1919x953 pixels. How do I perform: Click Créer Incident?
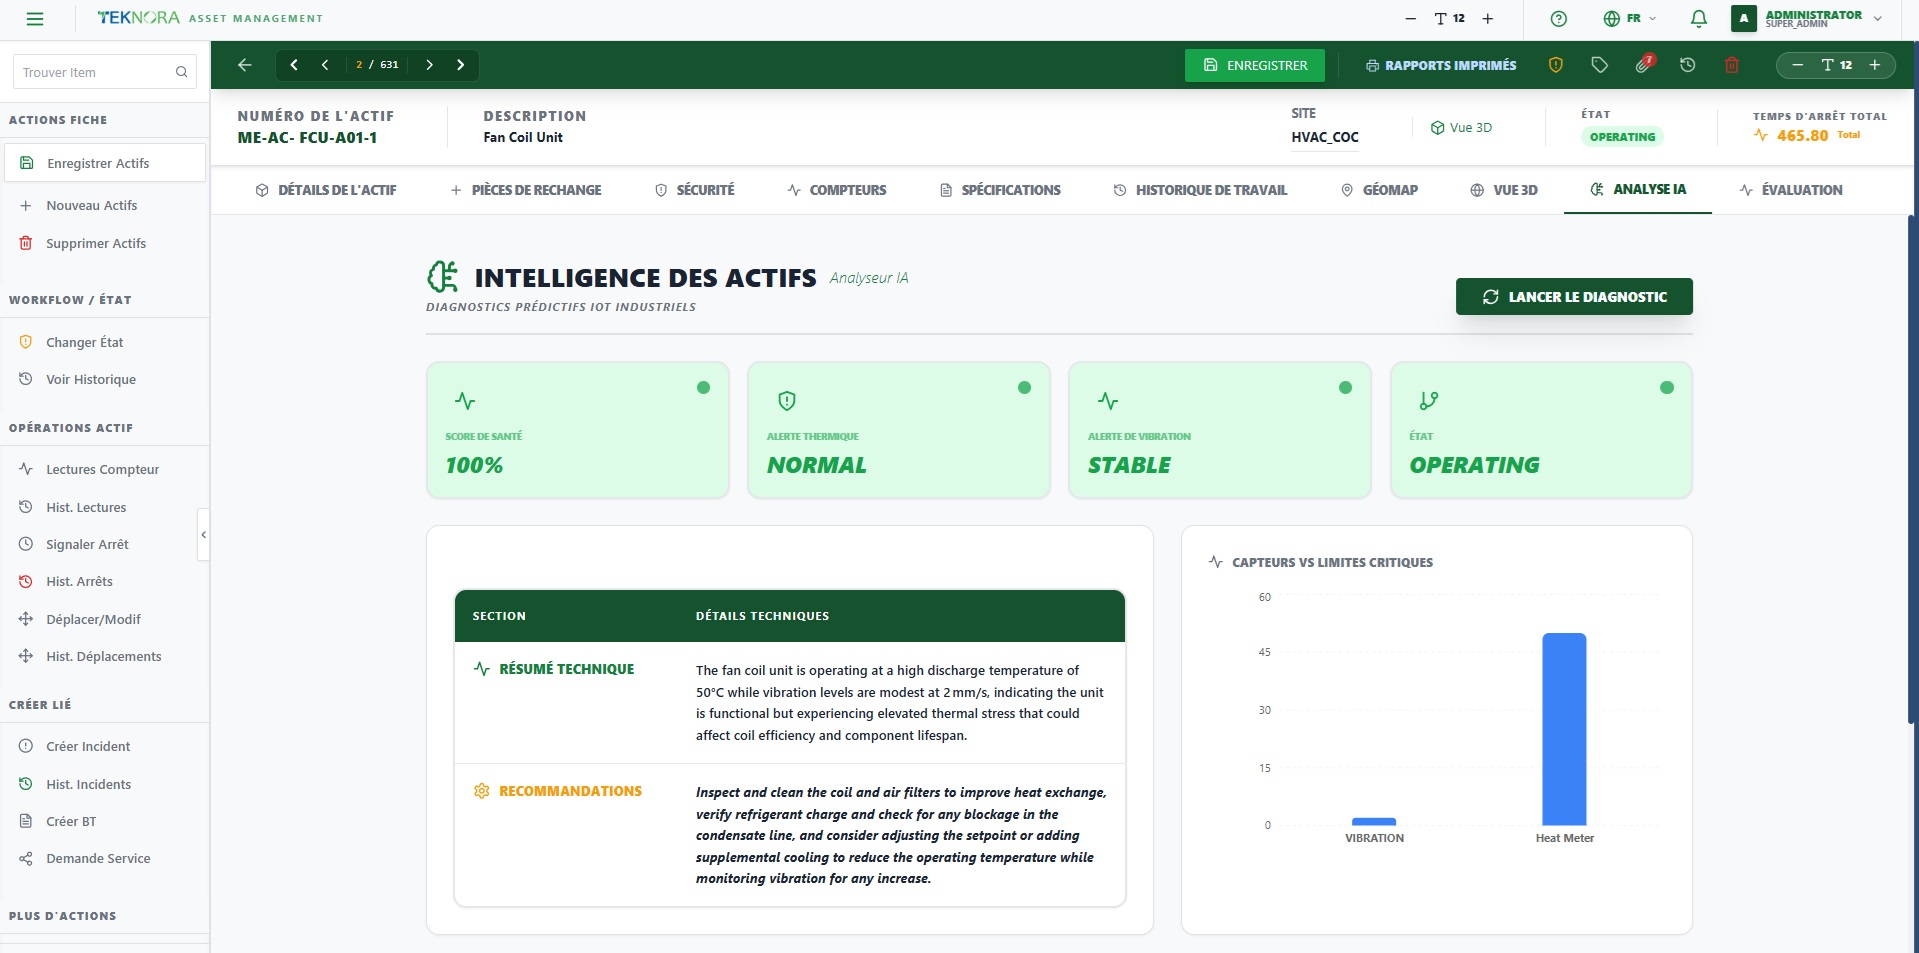pyautogui.click(x=88, y=746)
